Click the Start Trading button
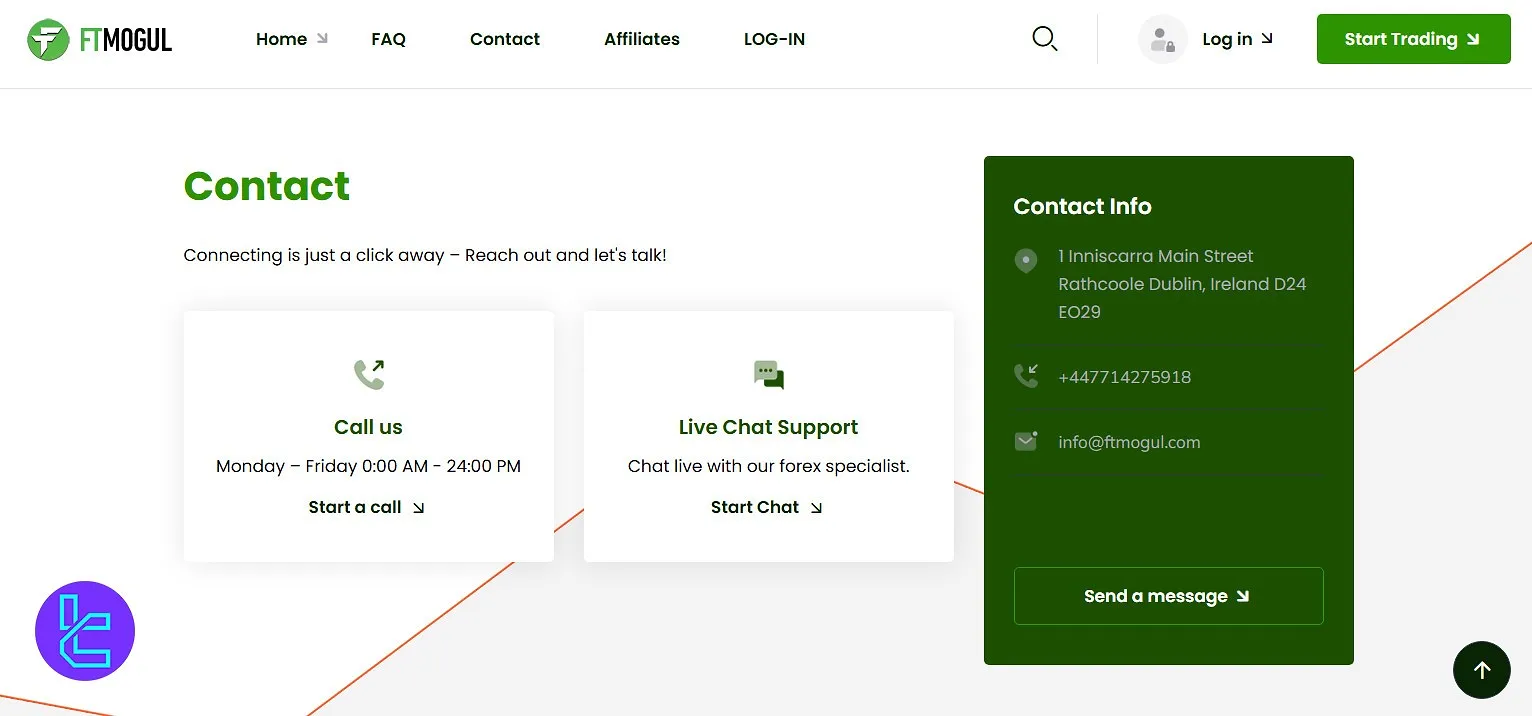Viewport: 1532px width, 716px height. tap(1413, 39)
